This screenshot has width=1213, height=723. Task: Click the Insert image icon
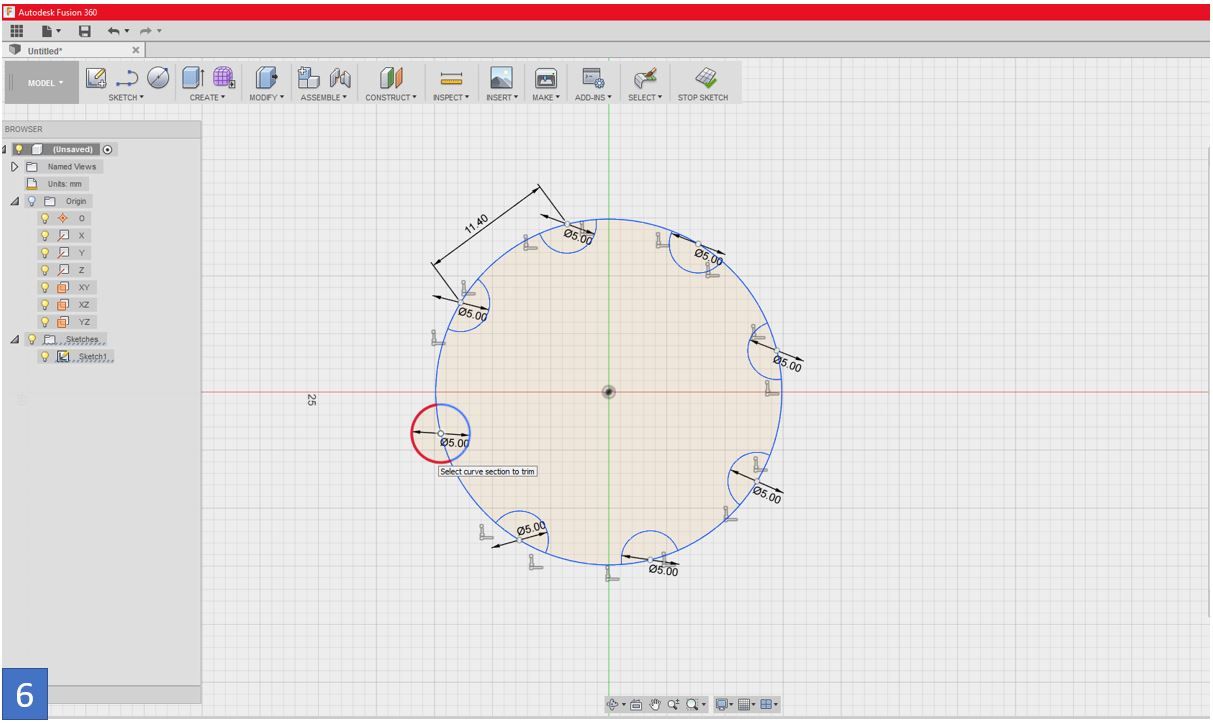pos(501,78)
